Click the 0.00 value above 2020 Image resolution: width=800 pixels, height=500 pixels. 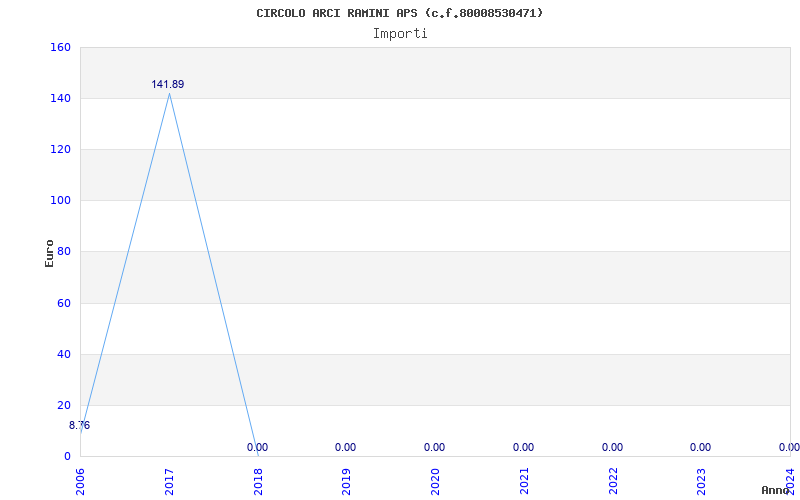(x=434, y=447)
